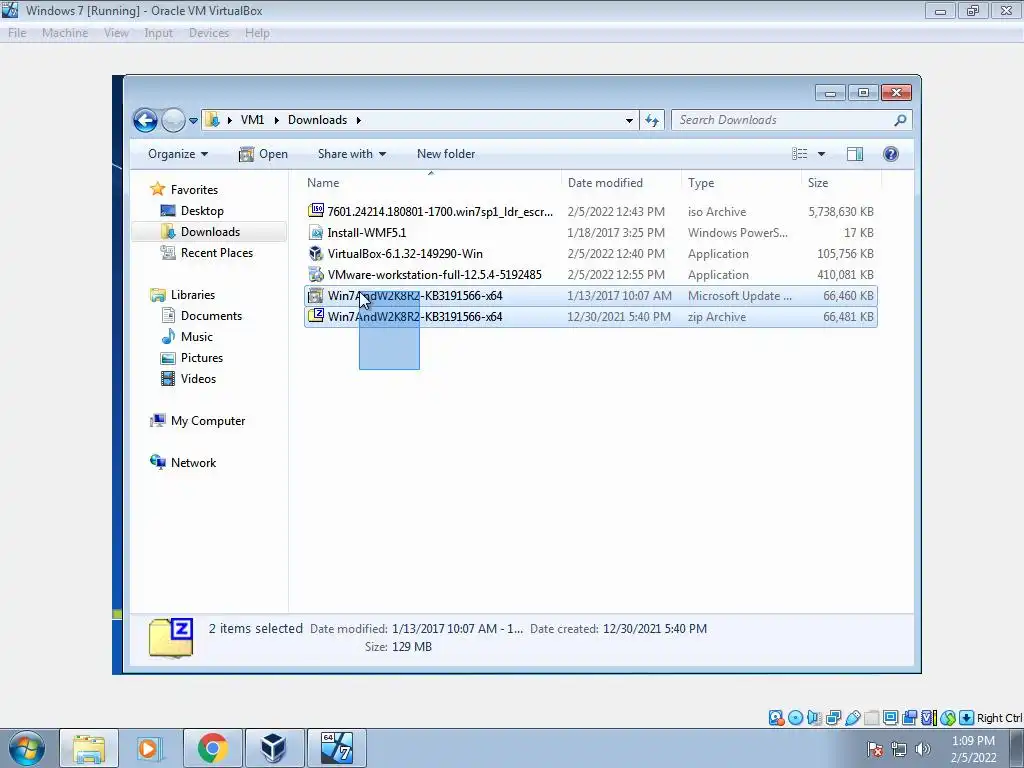Click VirtualBox hard disk status icon
This screenshot has height=768, width=1024.
coord(776,718)
